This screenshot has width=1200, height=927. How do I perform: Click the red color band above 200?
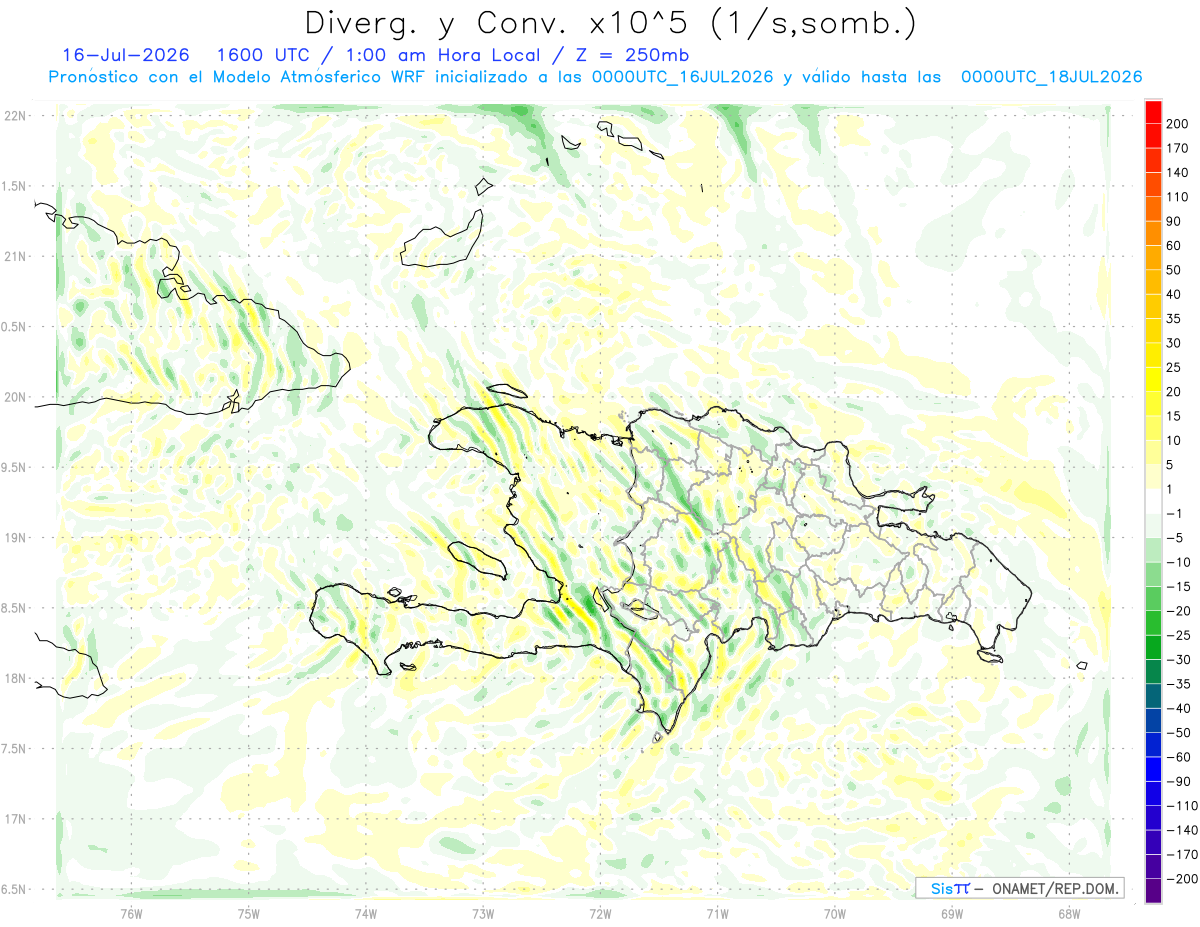pyautogui.click(x=1153, y=111)
